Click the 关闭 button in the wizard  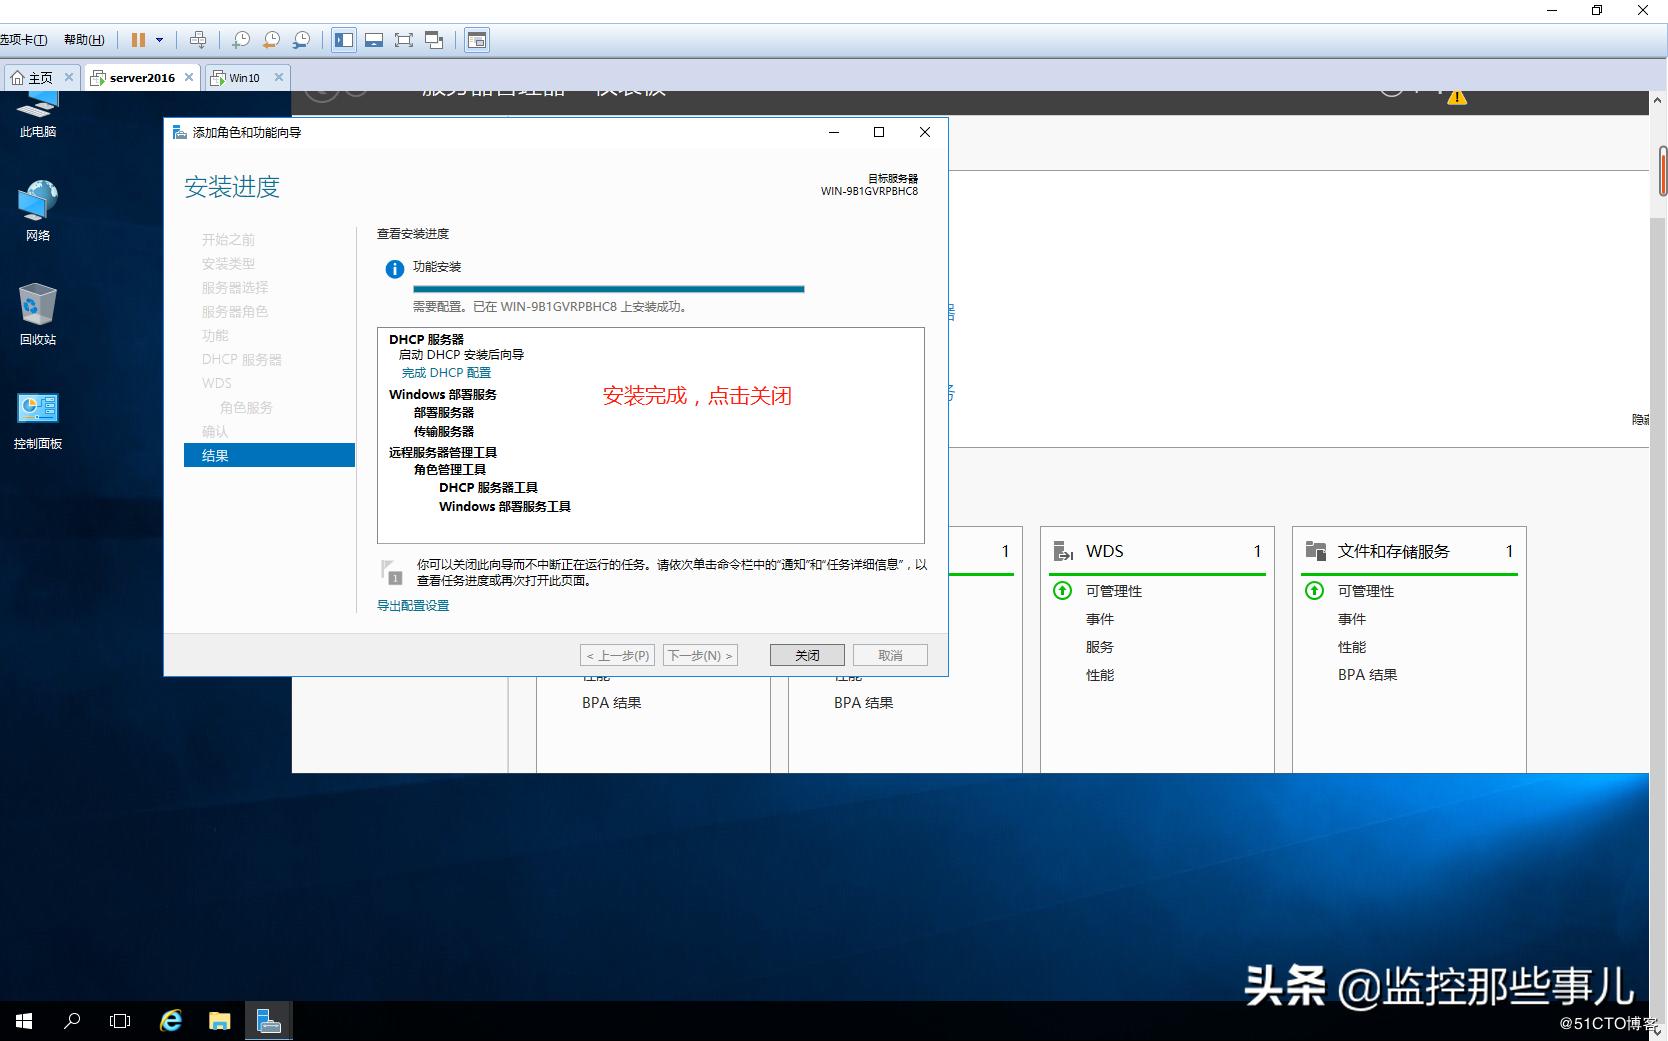pos(806,655)
